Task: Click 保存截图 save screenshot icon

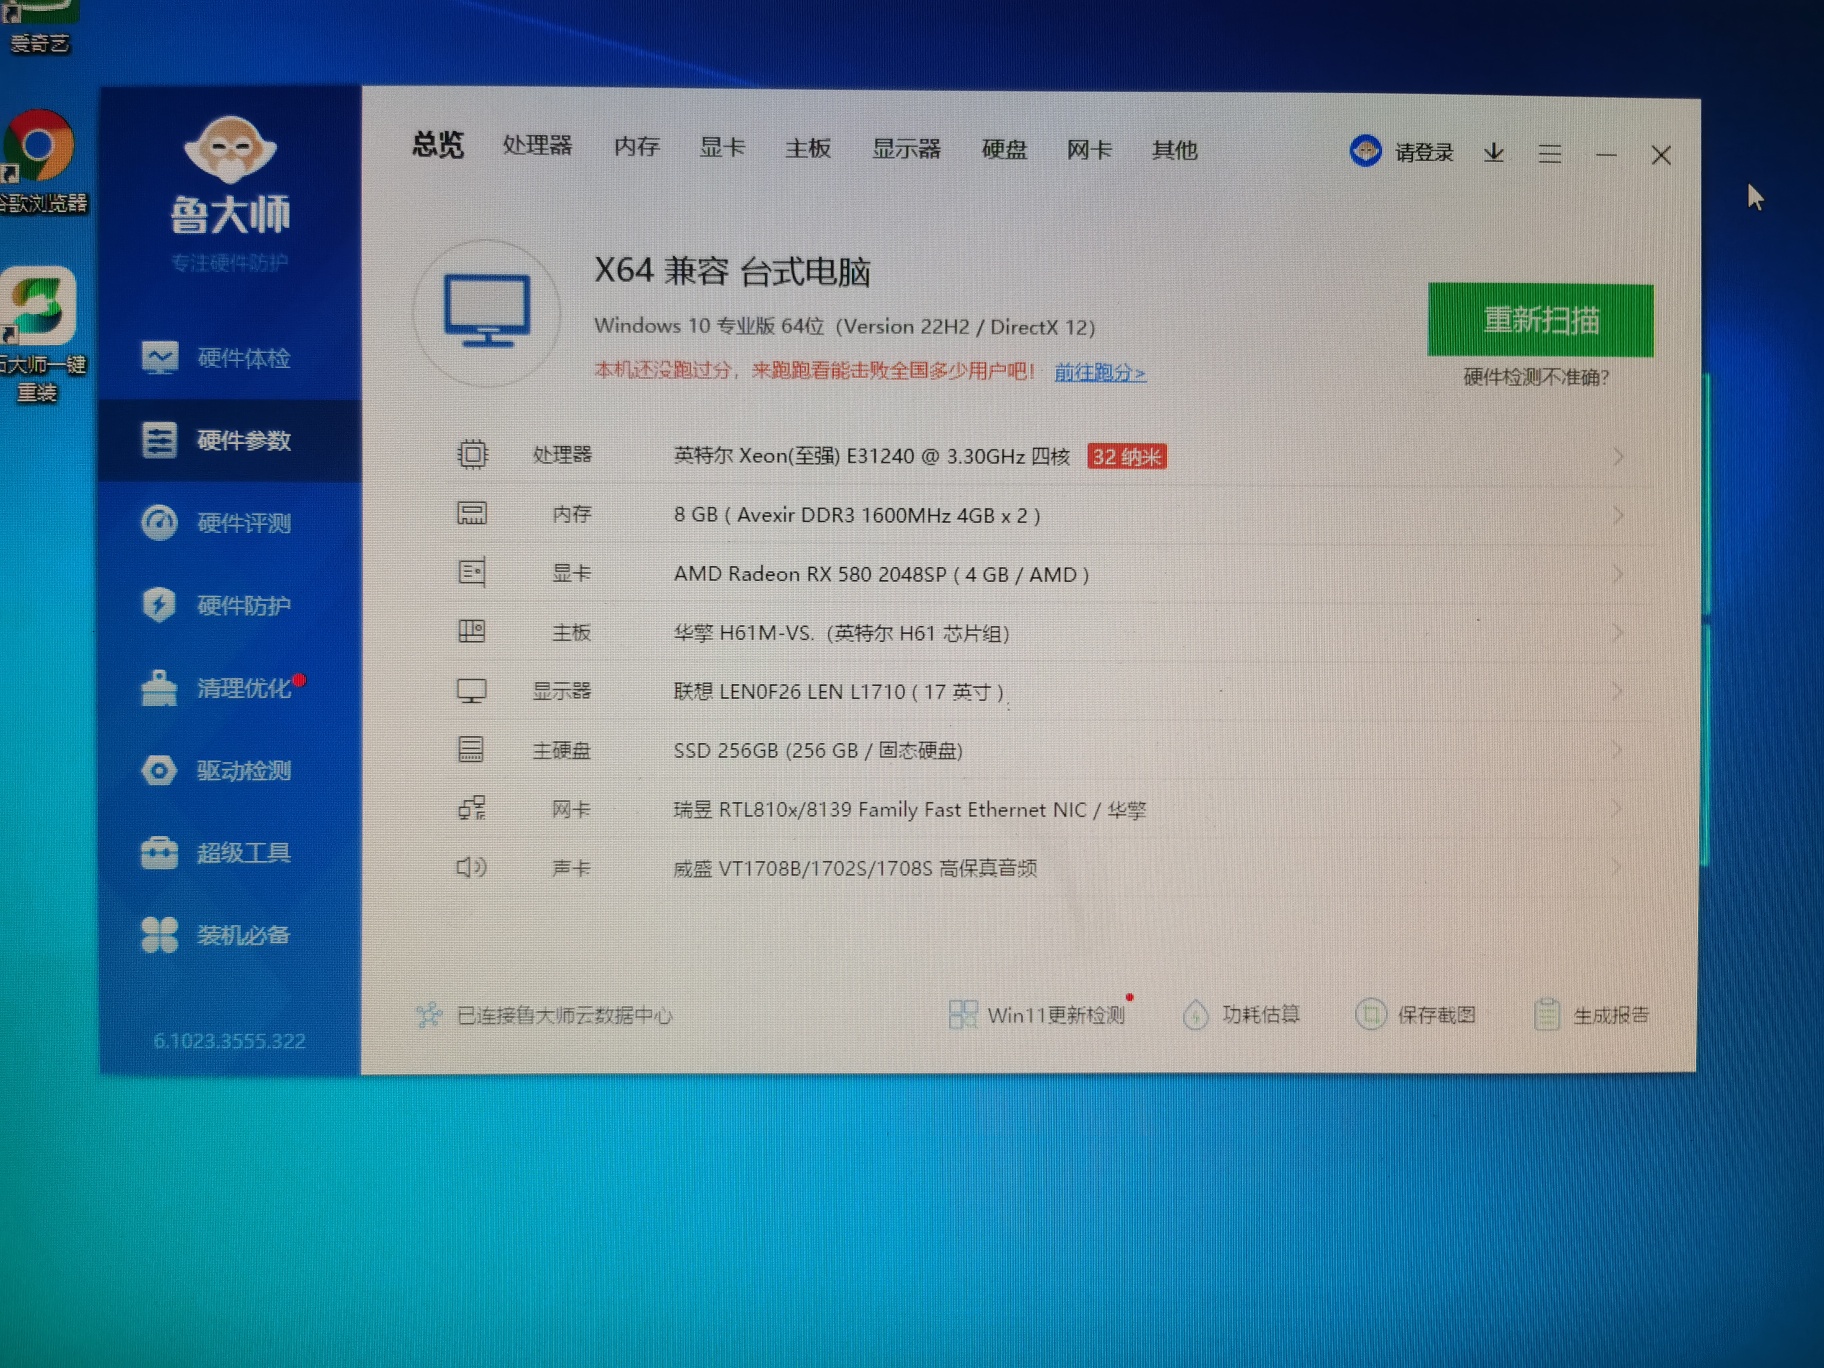Action: click(x=1370, y=1015)
